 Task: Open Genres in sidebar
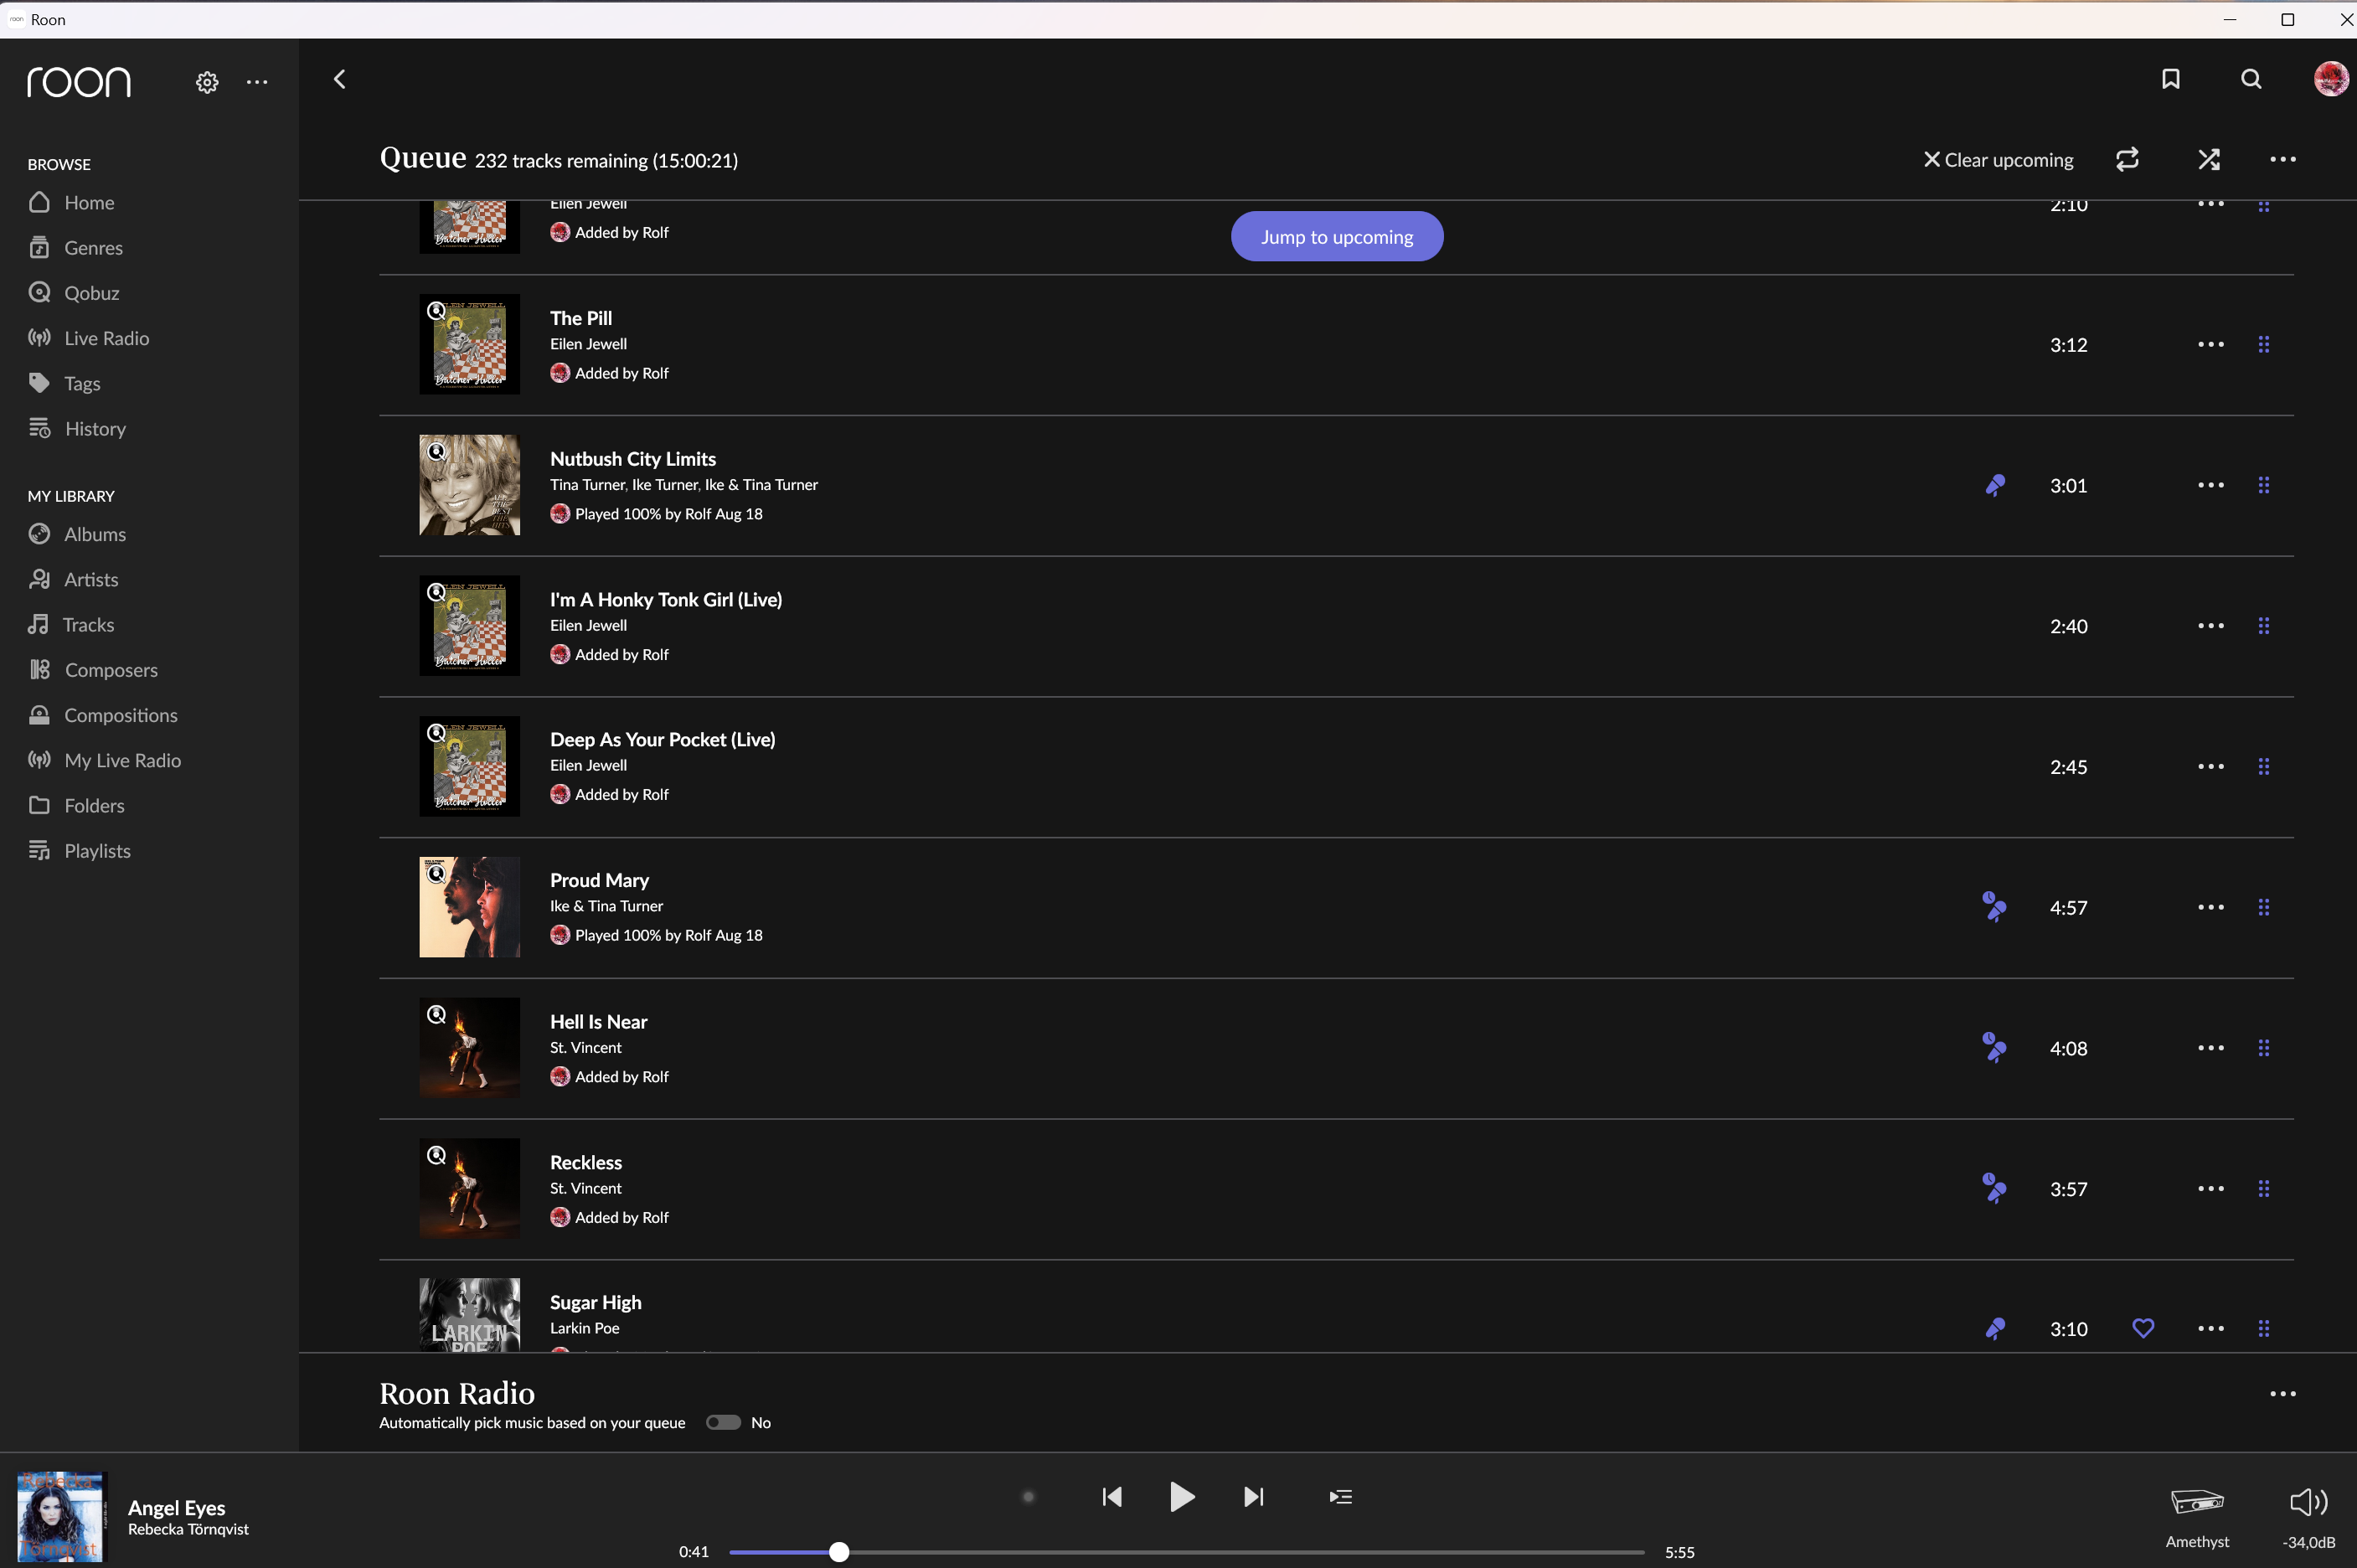pyautogui.click(x=76, y=247)
